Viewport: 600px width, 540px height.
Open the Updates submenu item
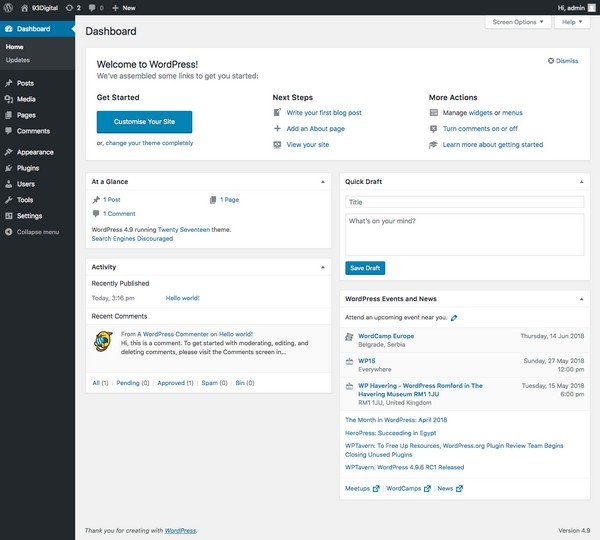tap(18, 60)
